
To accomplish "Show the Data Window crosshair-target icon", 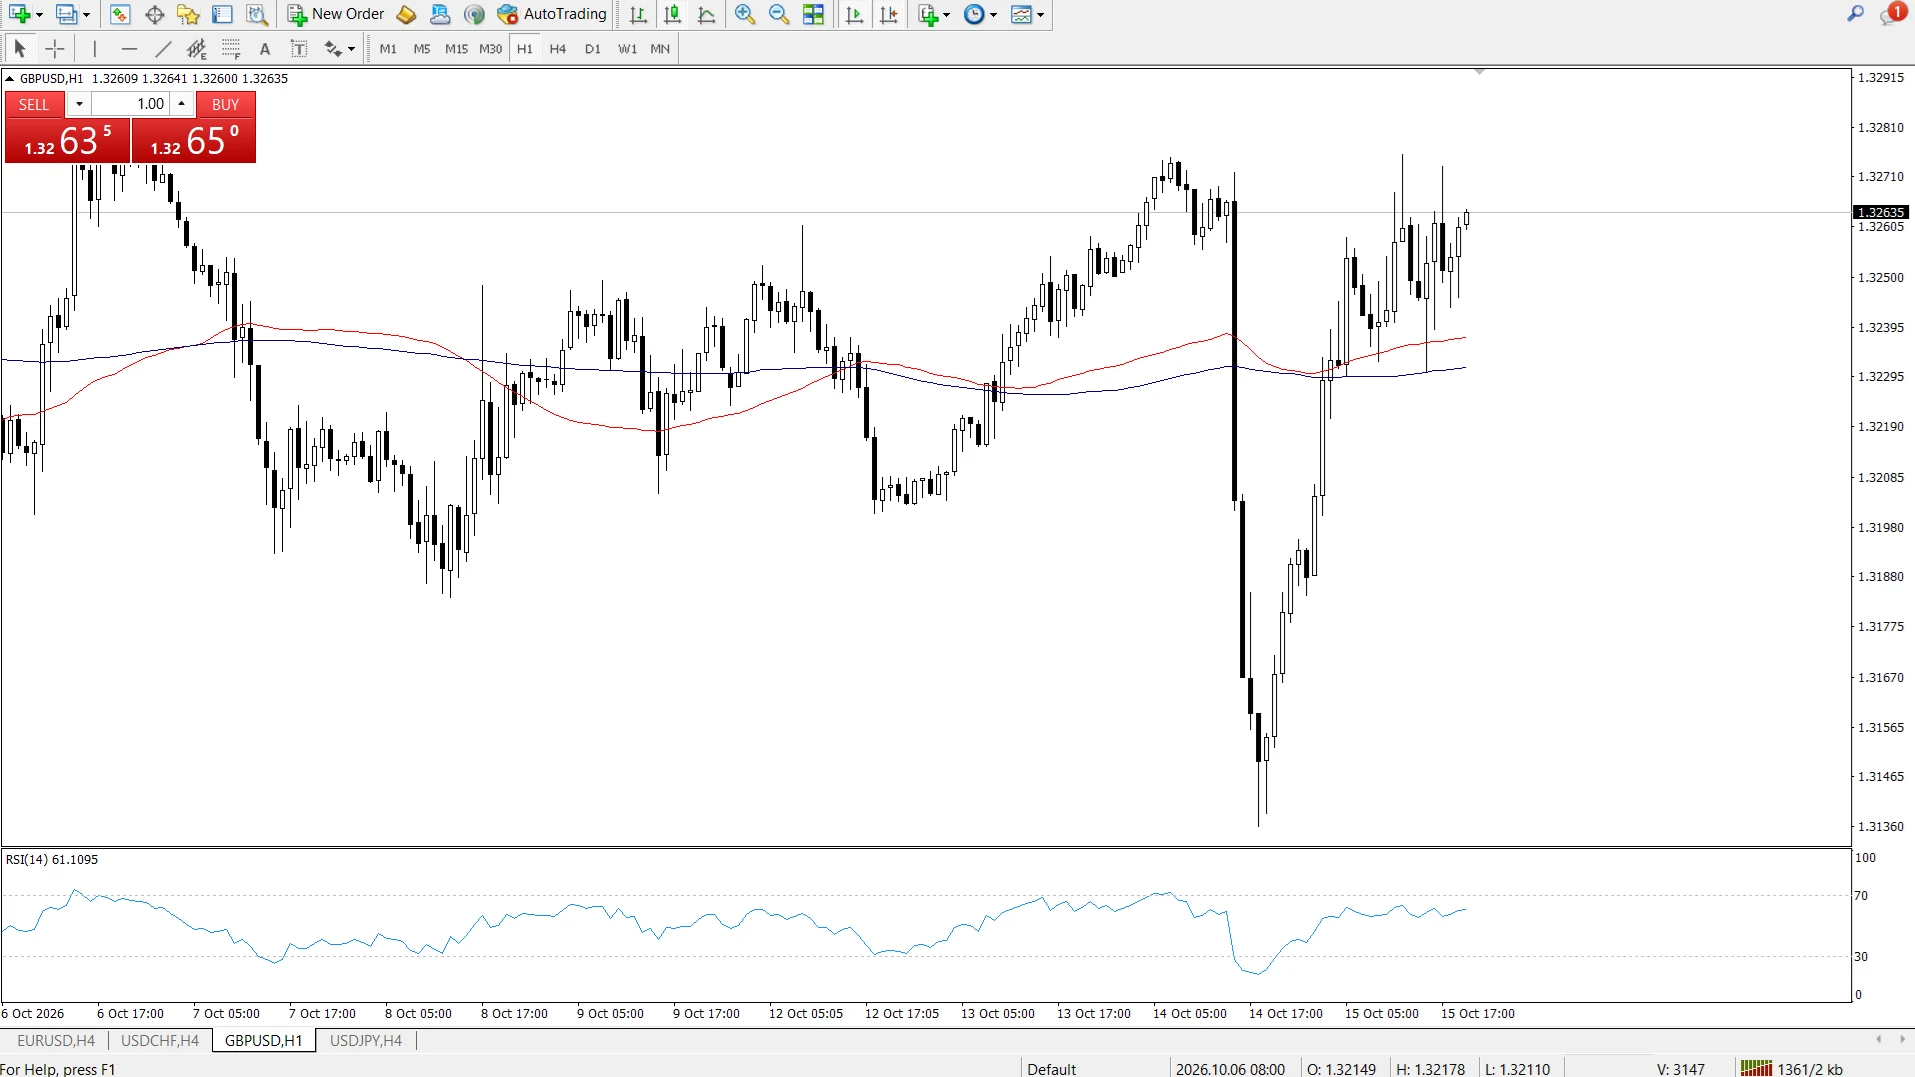I will point(154,14).
